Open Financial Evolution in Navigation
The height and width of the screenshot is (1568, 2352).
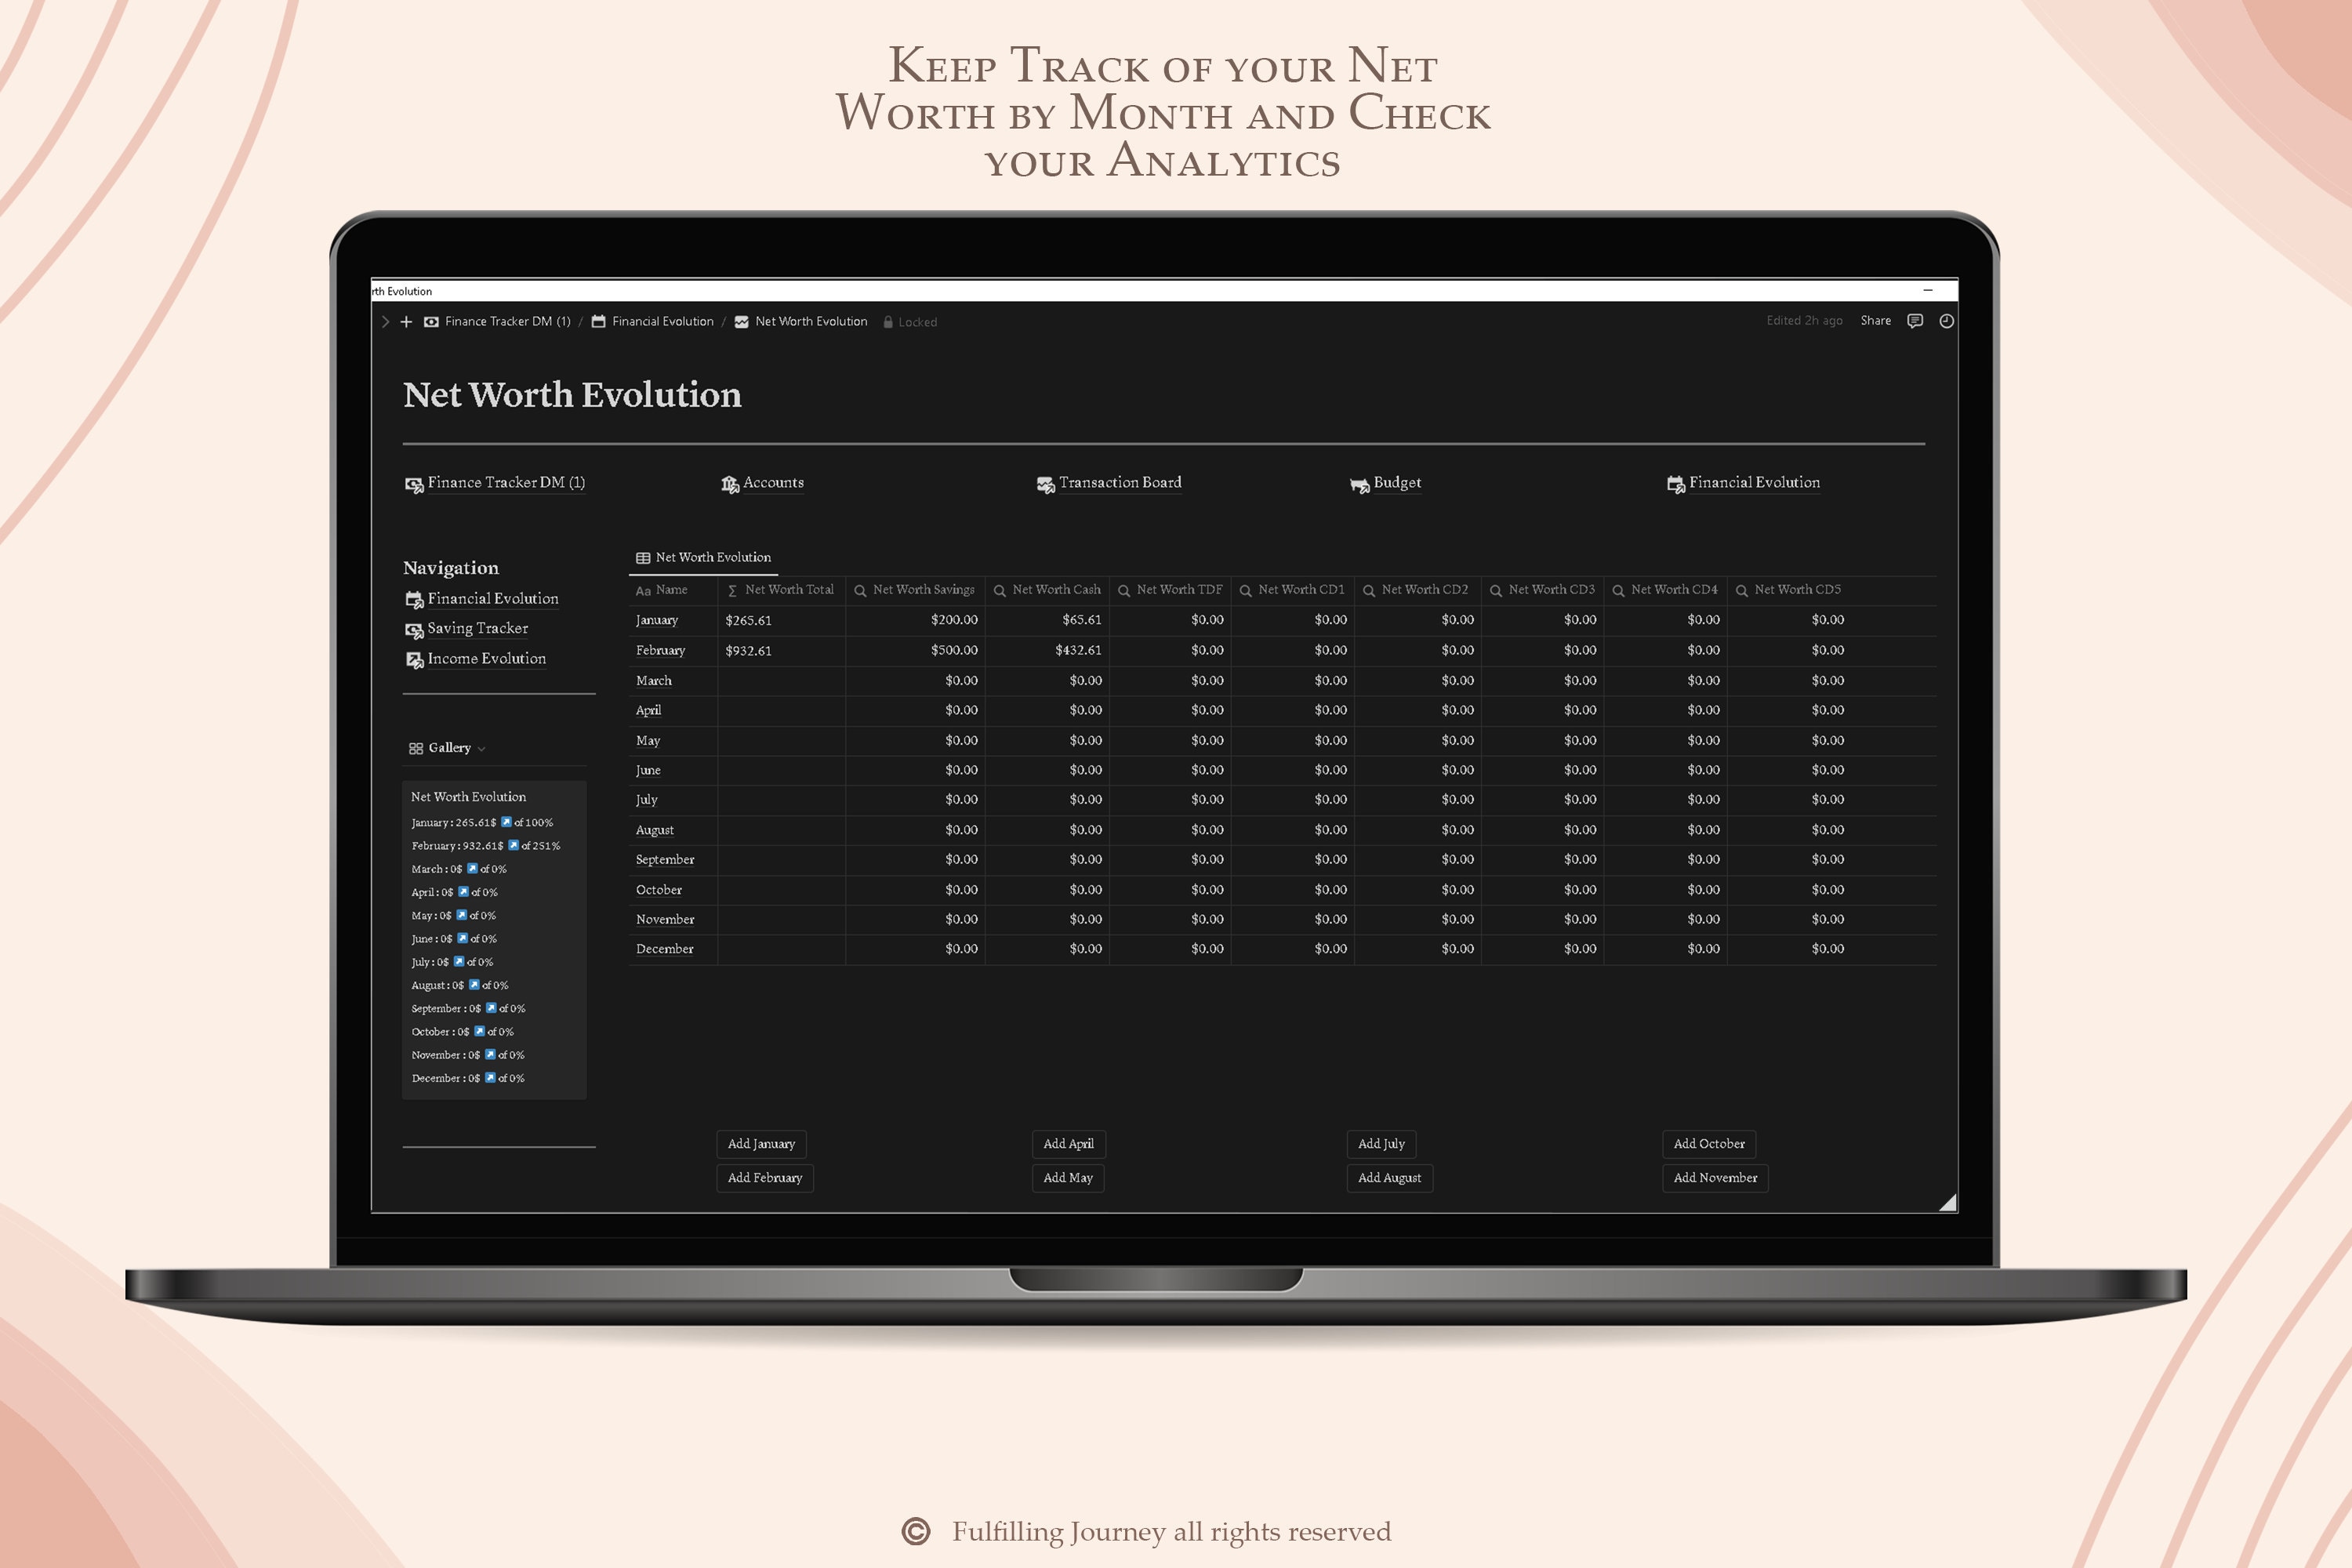(482, 599)
